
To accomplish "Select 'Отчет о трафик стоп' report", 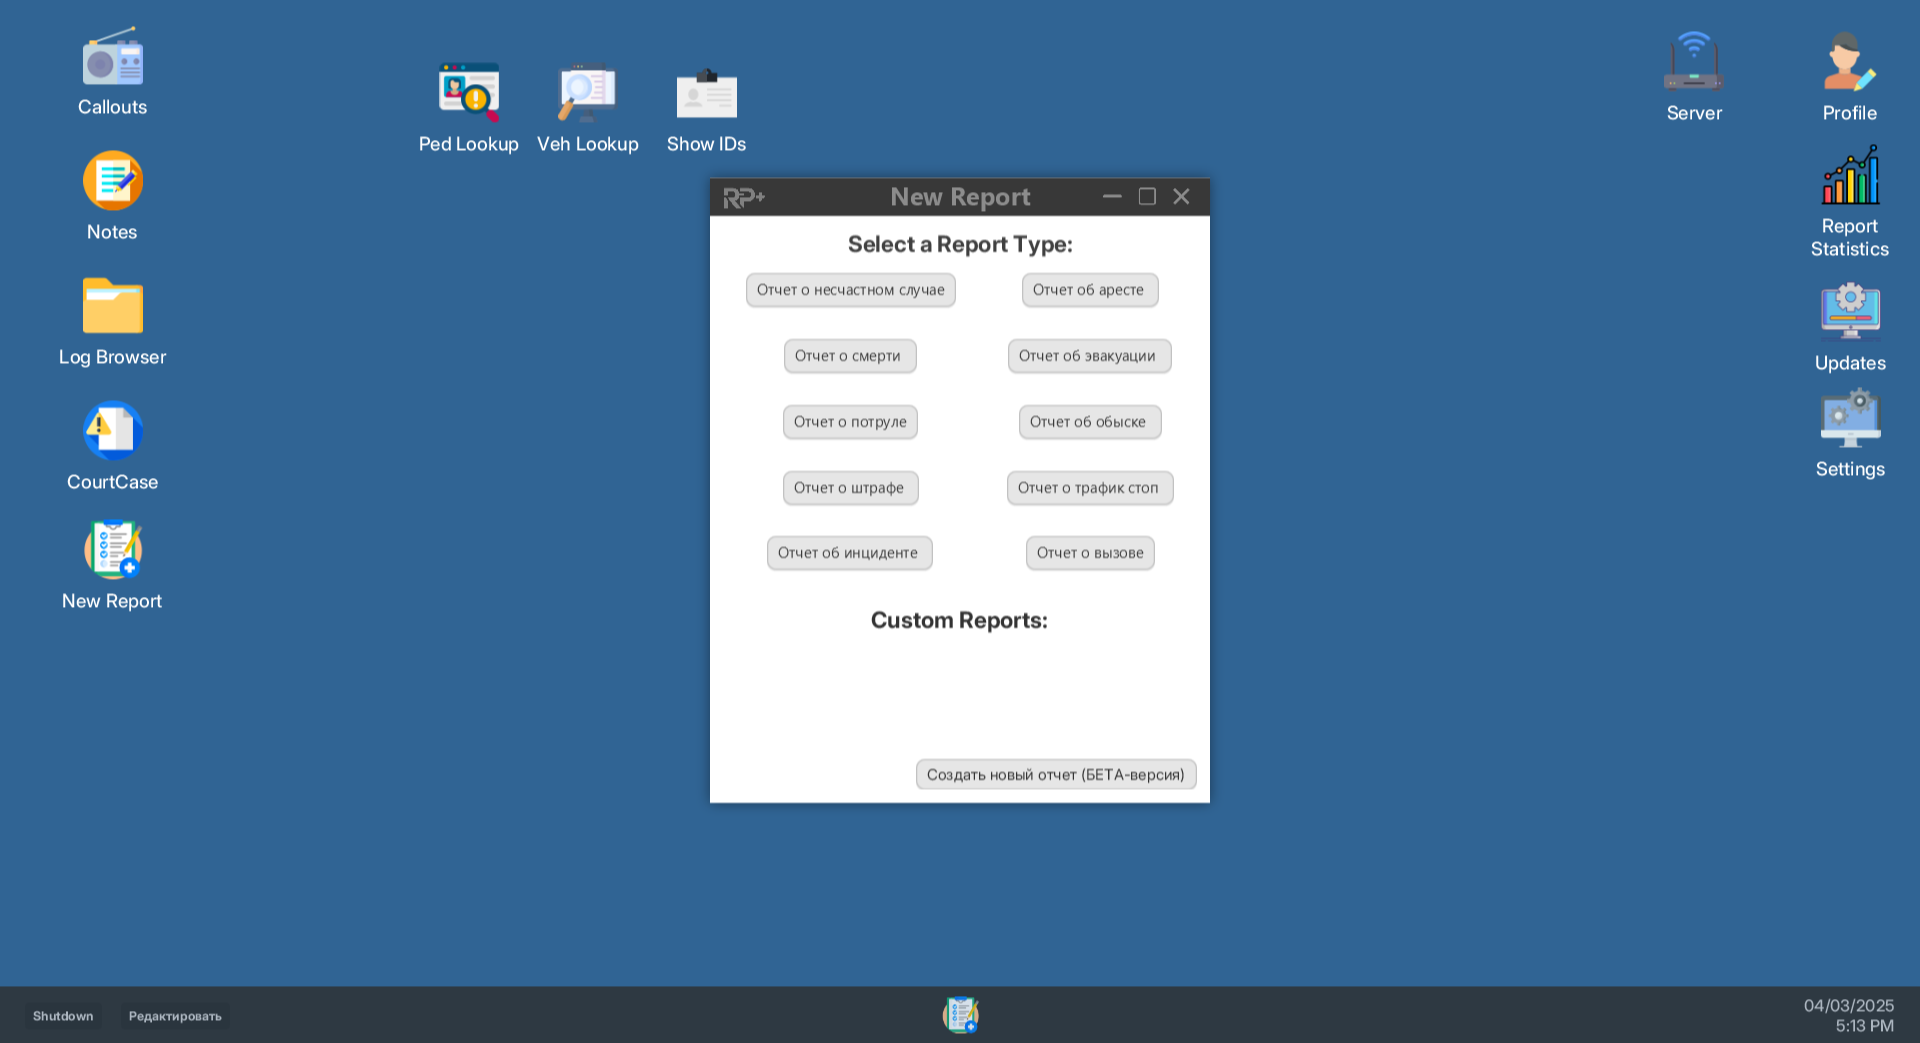I will [x=1089, y=488].
